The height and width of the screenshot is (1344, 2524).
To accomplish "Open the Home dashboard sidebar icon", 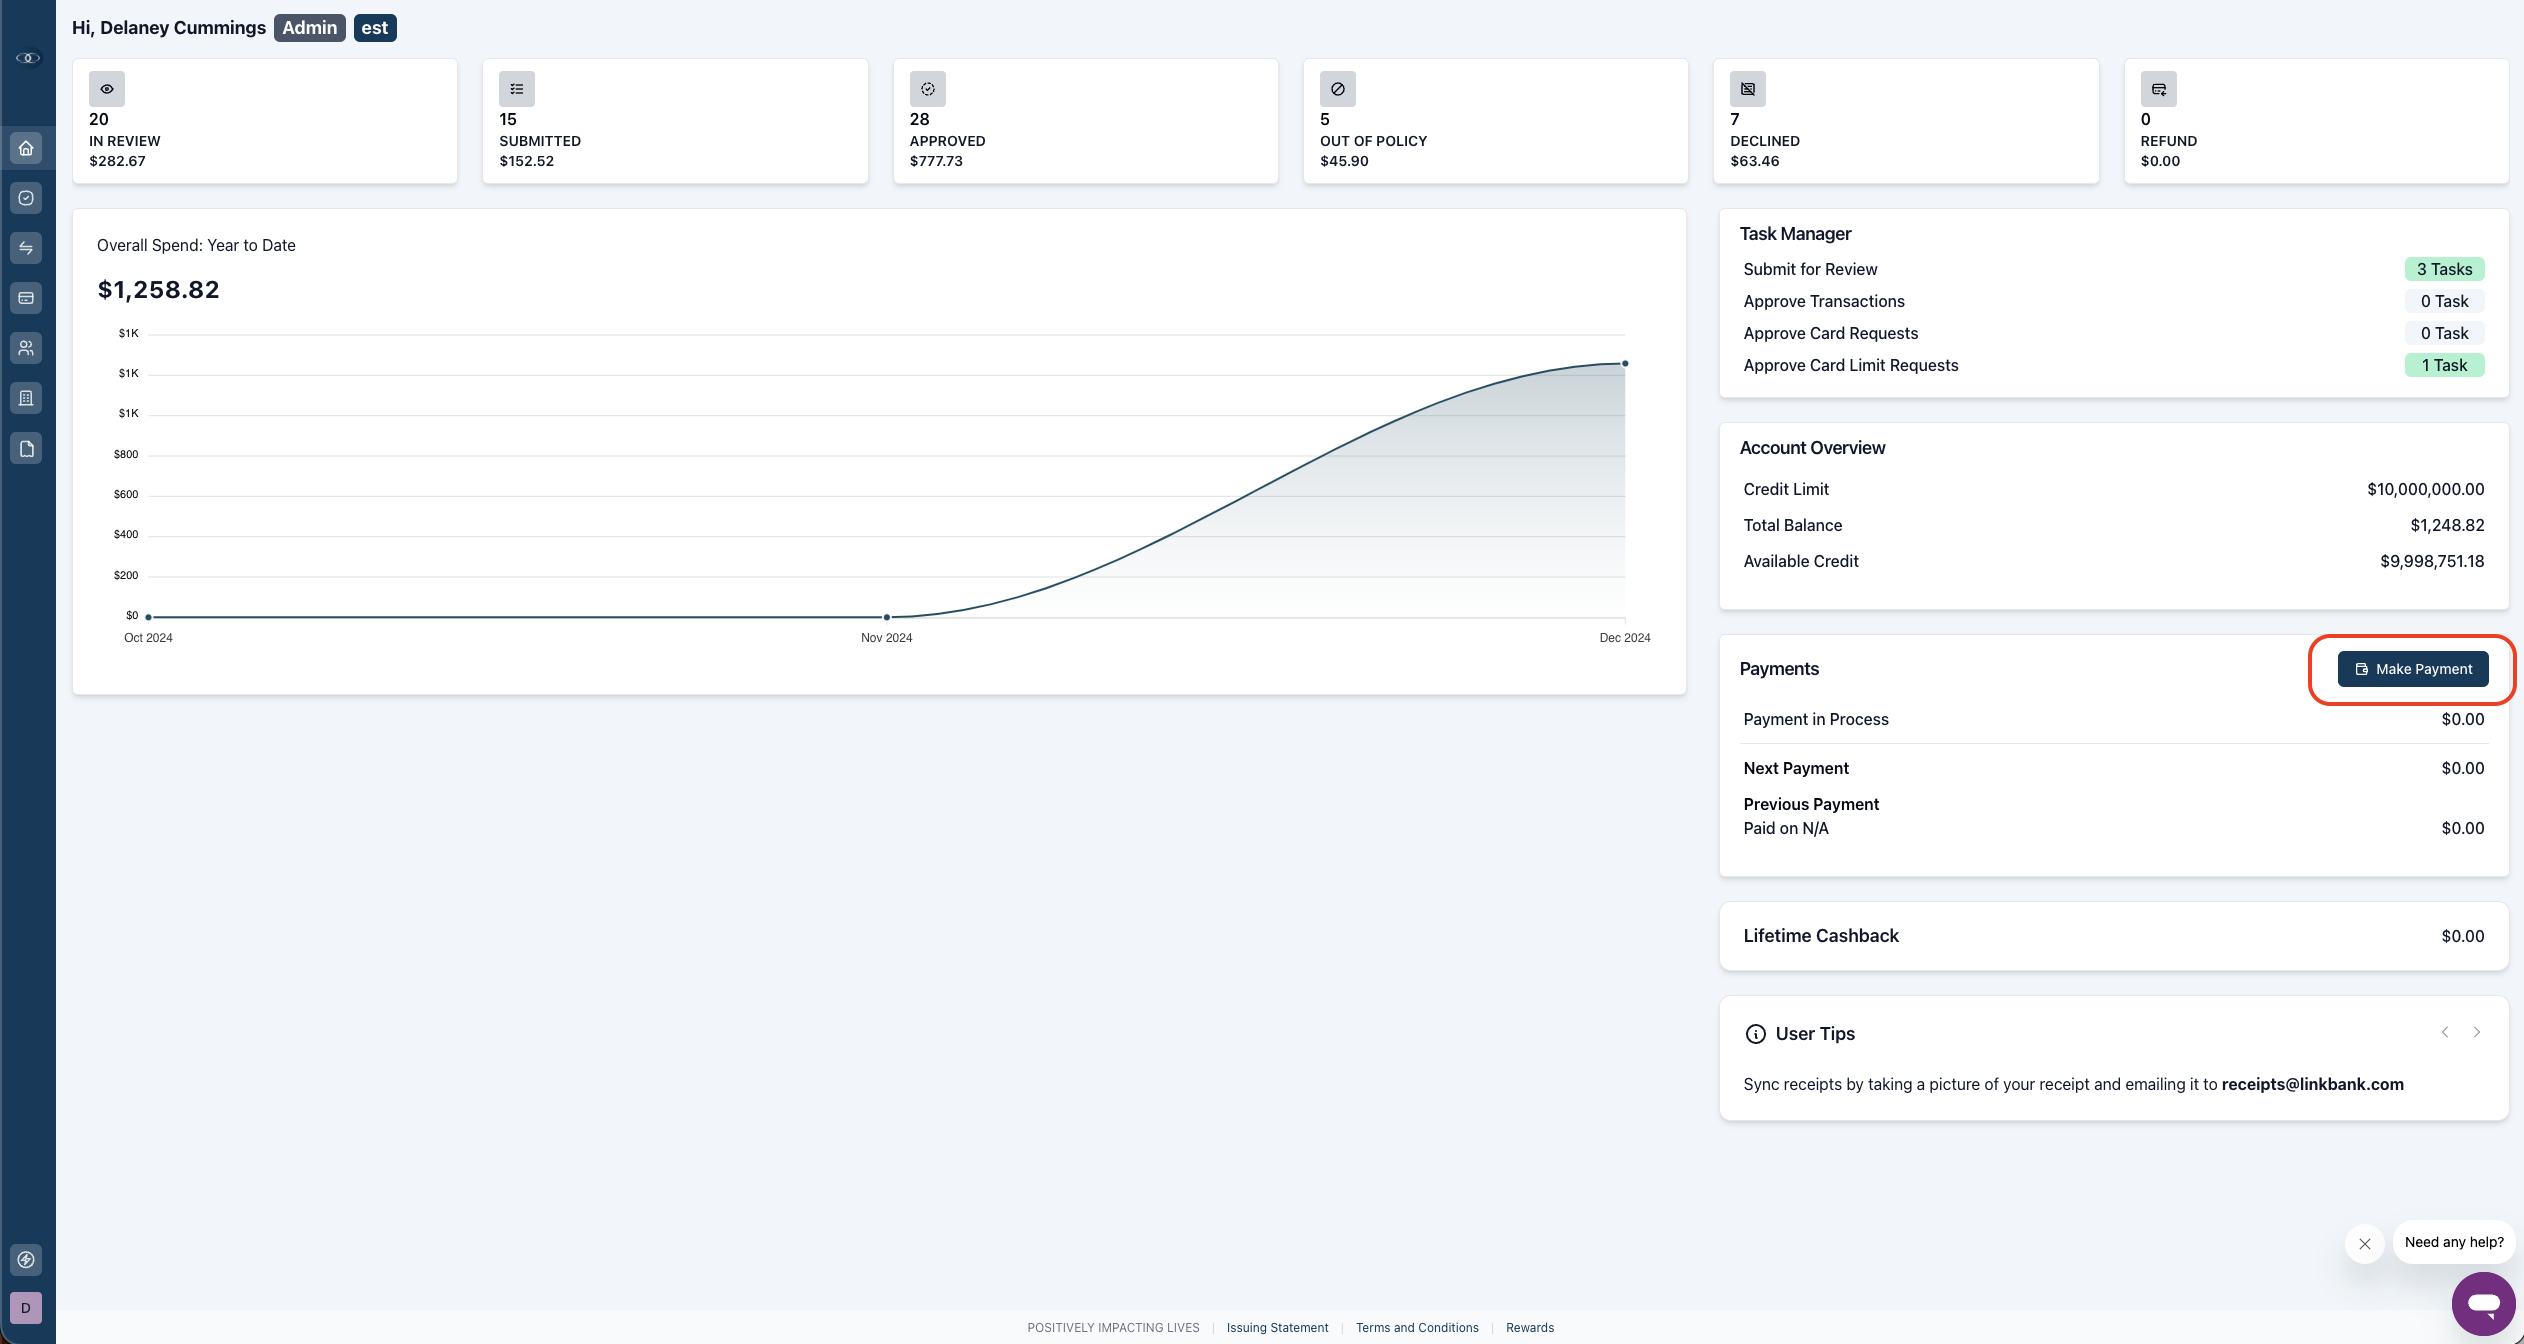I will 26,148.
